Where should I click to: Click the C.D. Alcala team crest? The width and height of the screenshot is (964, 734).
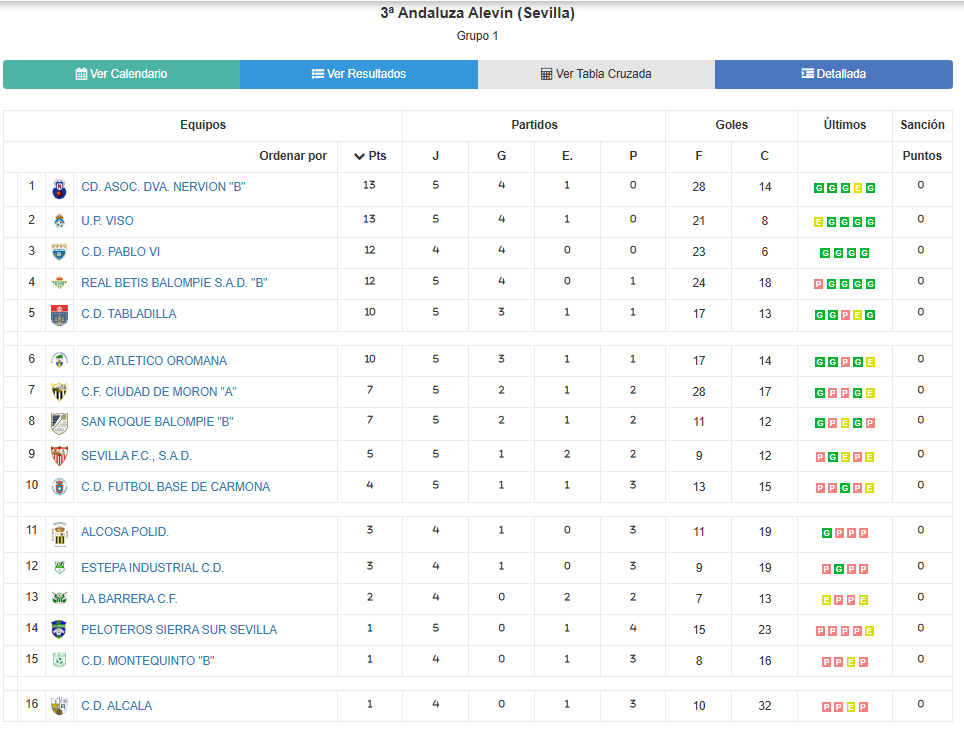tap(59, 706)
